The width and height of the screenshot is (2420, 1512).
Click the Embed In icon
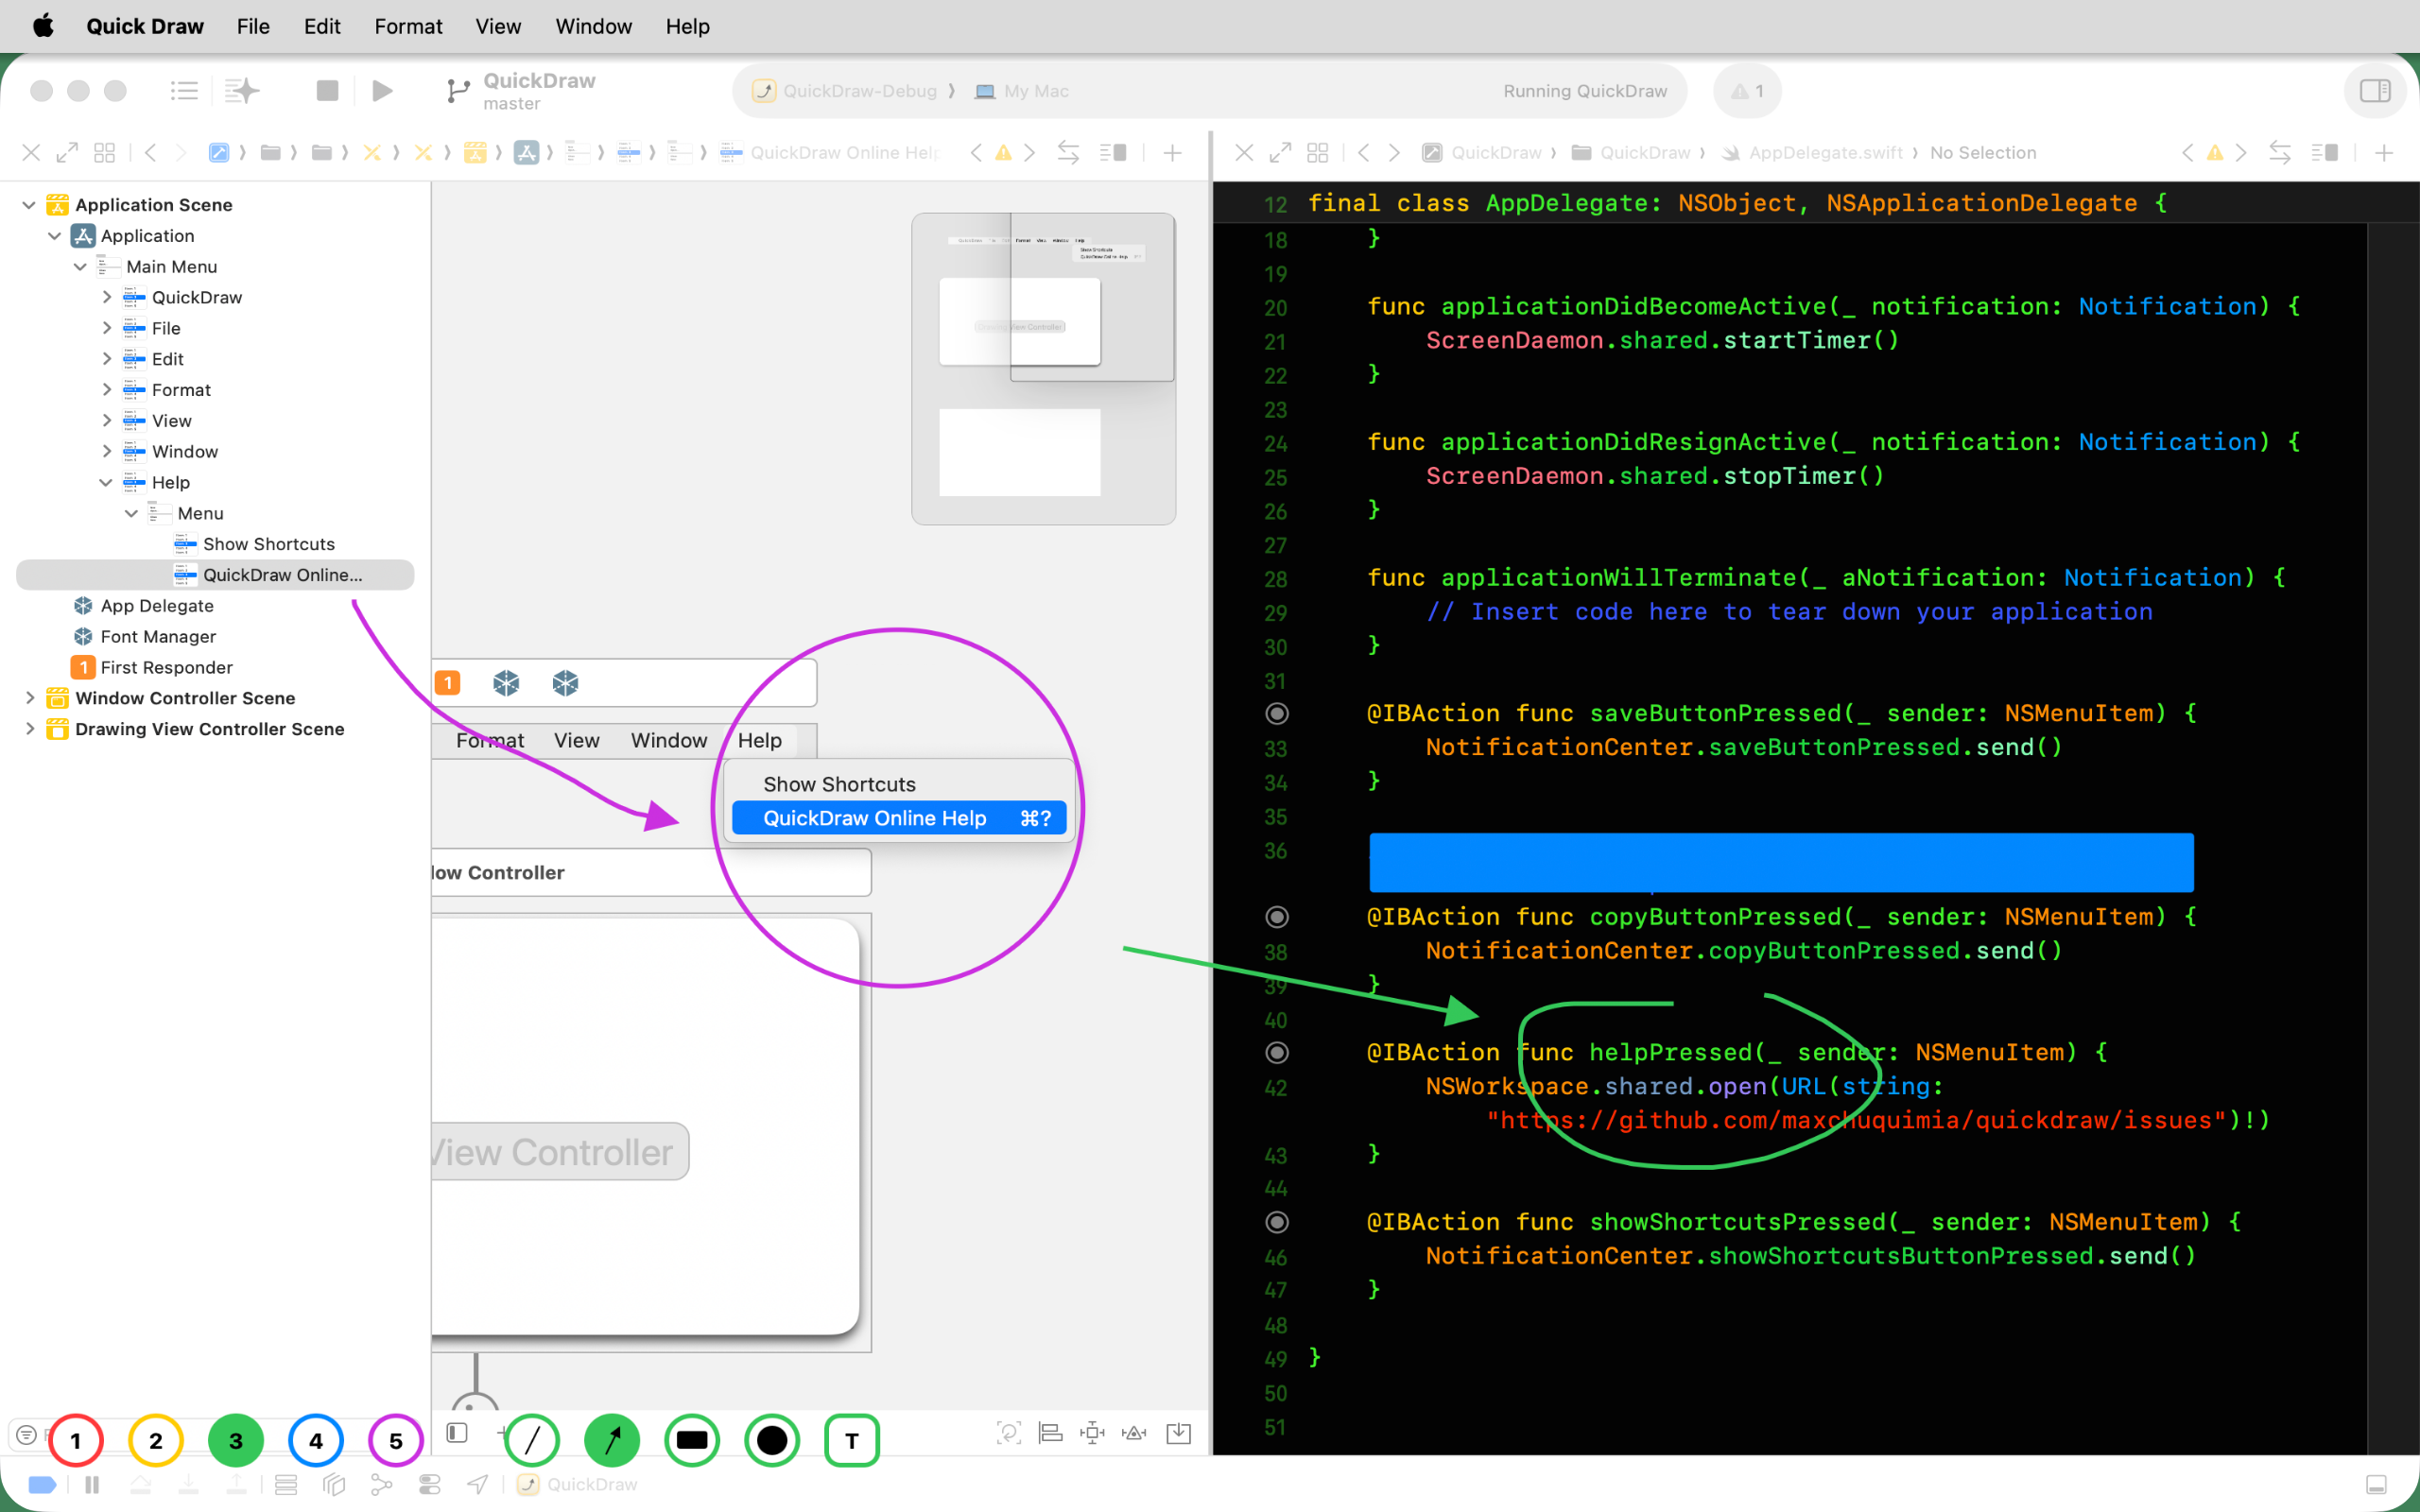[1179, 1433]
